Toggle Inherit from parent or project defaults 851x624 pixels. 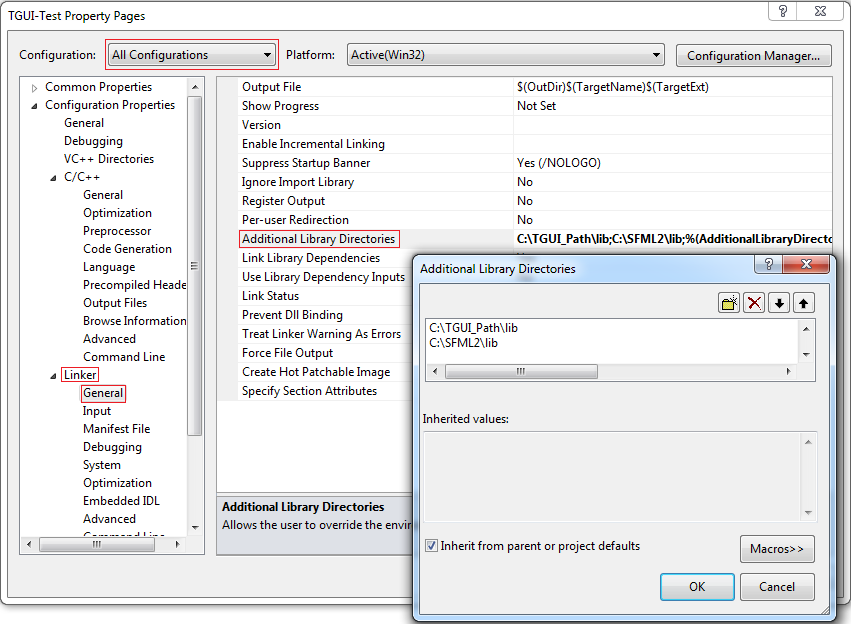point(431,545)
